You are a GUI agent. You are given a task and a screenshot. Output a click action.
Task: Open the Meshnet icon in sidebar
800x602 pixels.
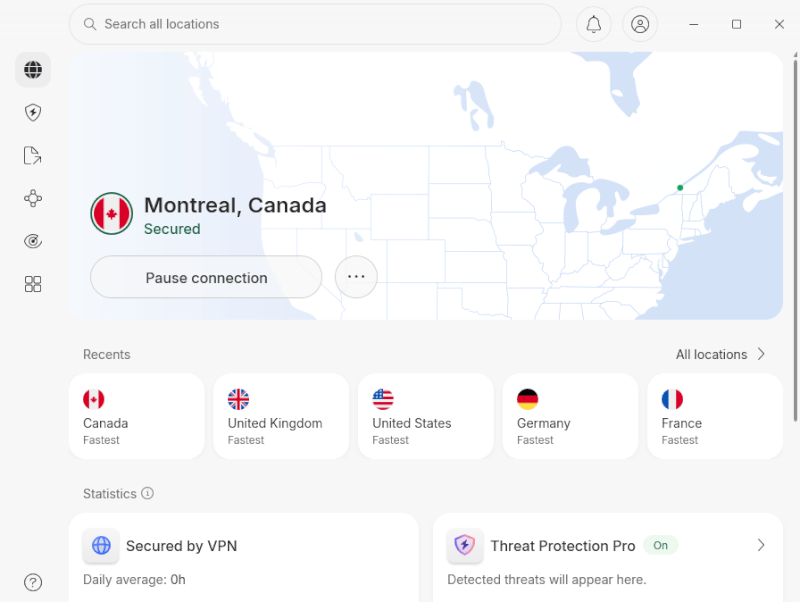point(33,198)
